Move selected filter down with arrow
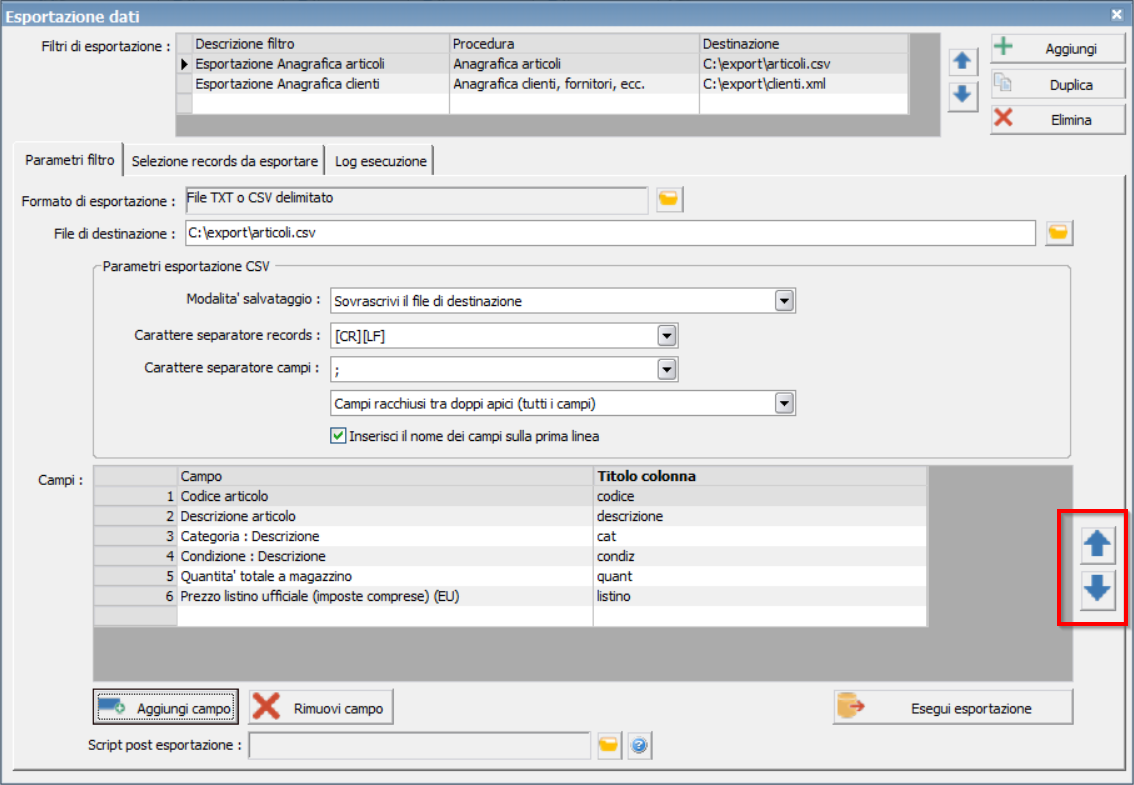 [963, 95]
